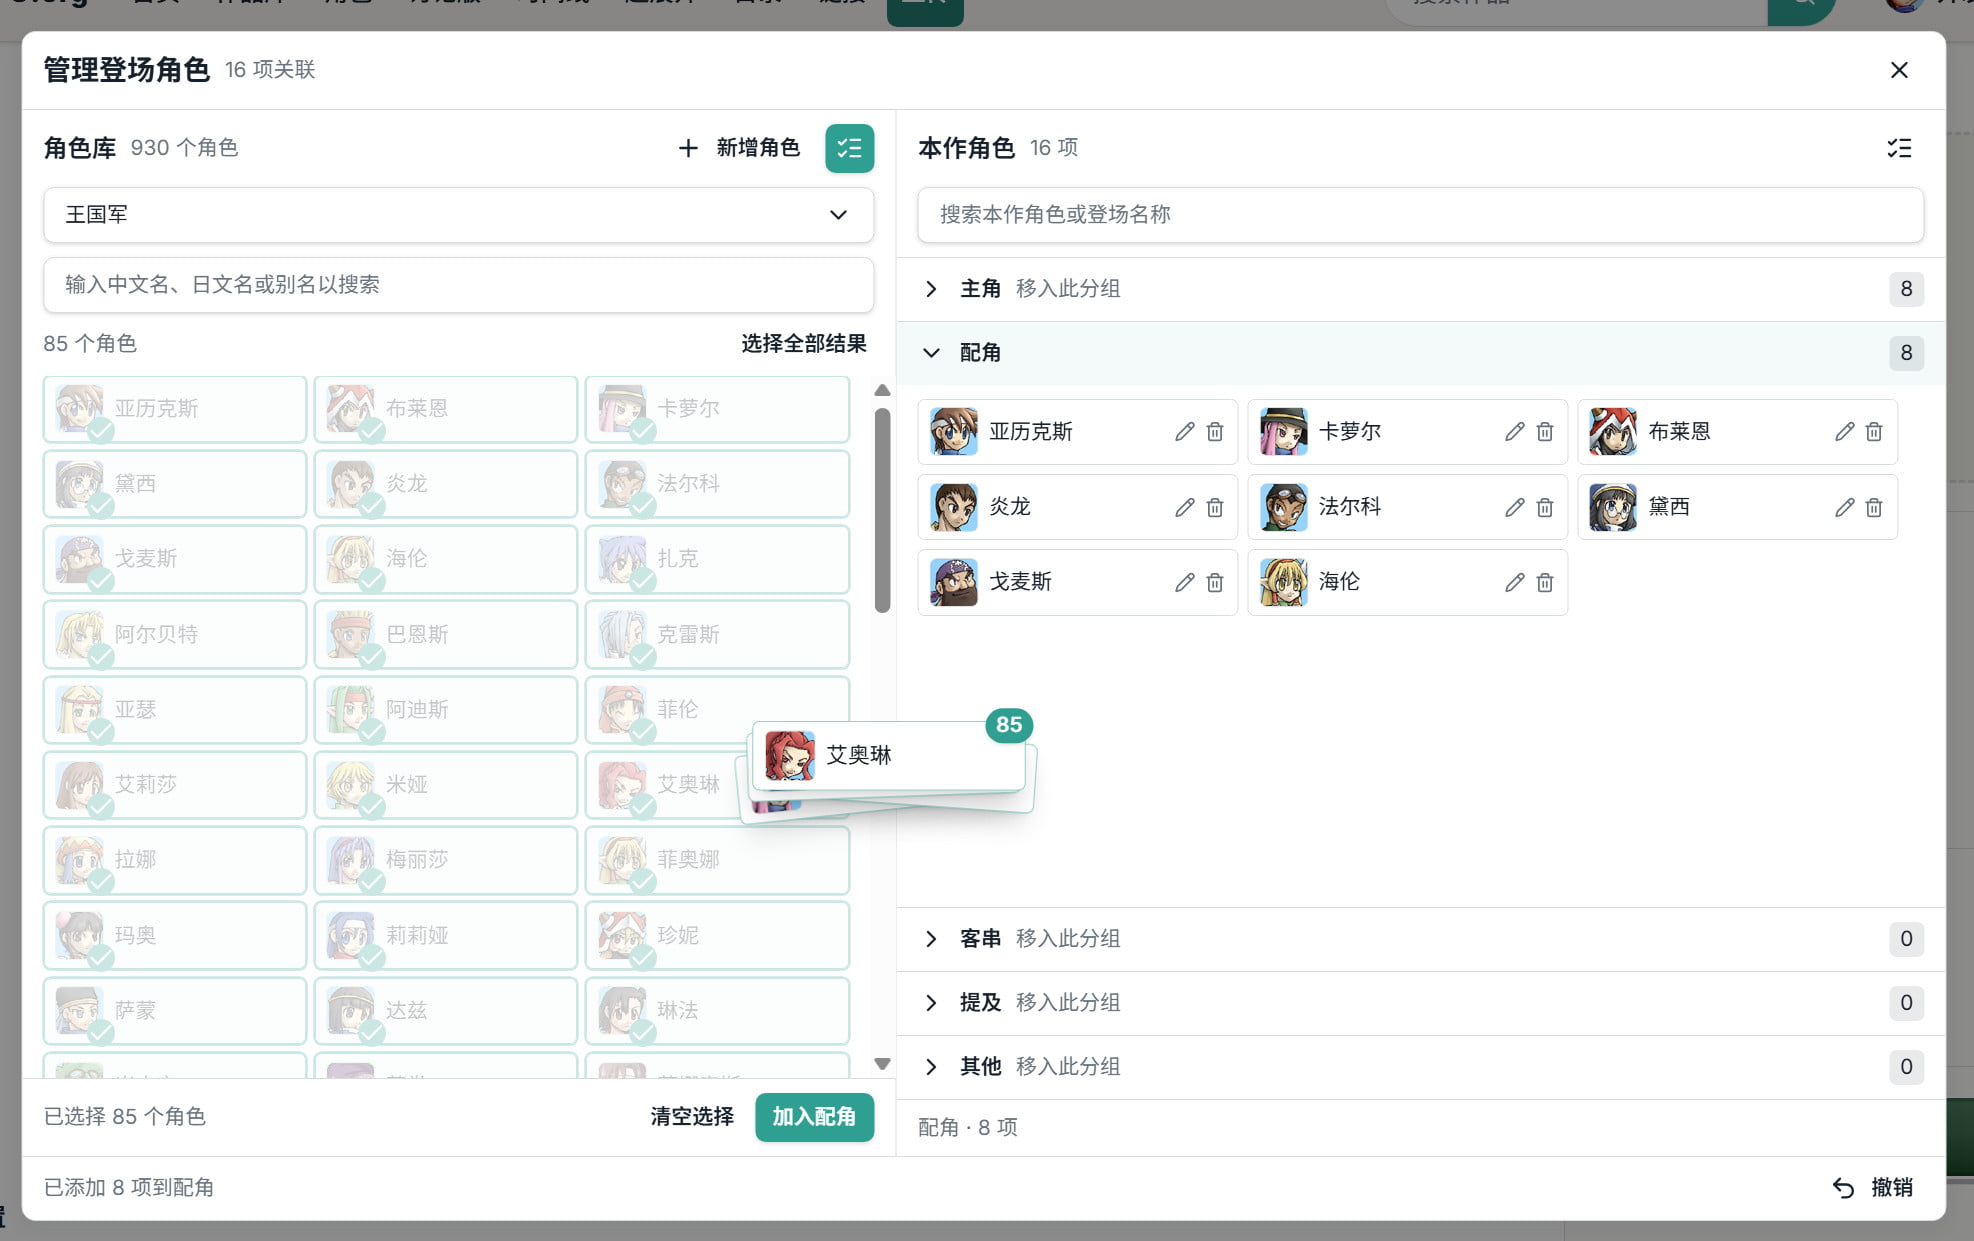Expand the 客串 group
Image resolution: width=1974 pixels, height=1241 pixels.
931,939
